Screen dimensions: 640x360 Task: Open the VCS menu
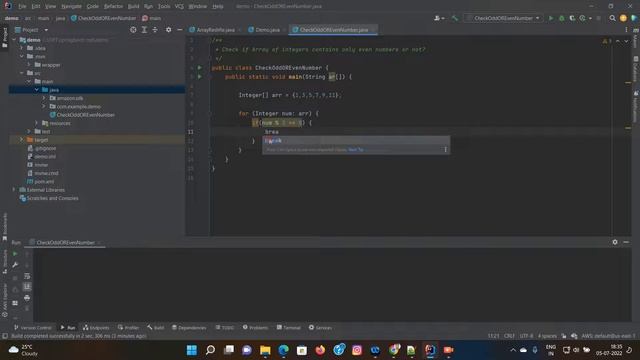pos(179,7)
